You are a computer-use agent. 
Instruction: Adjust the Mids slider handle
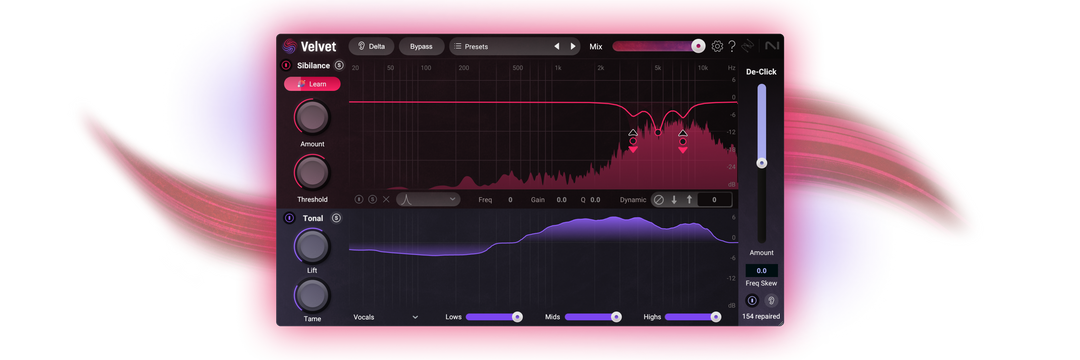(x=616, y=317)
